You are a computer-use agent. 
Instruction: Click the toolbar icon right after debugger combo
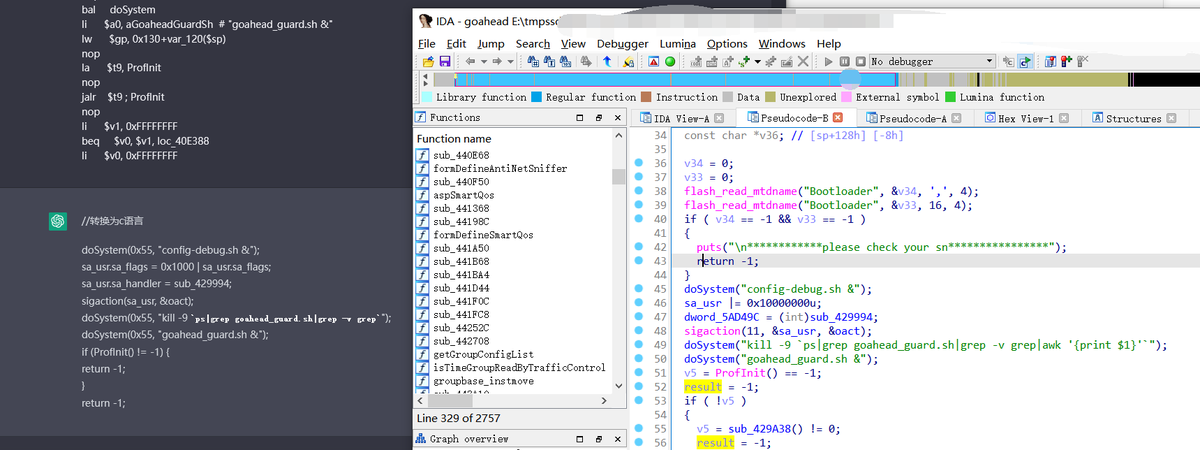click(1008, 61)
